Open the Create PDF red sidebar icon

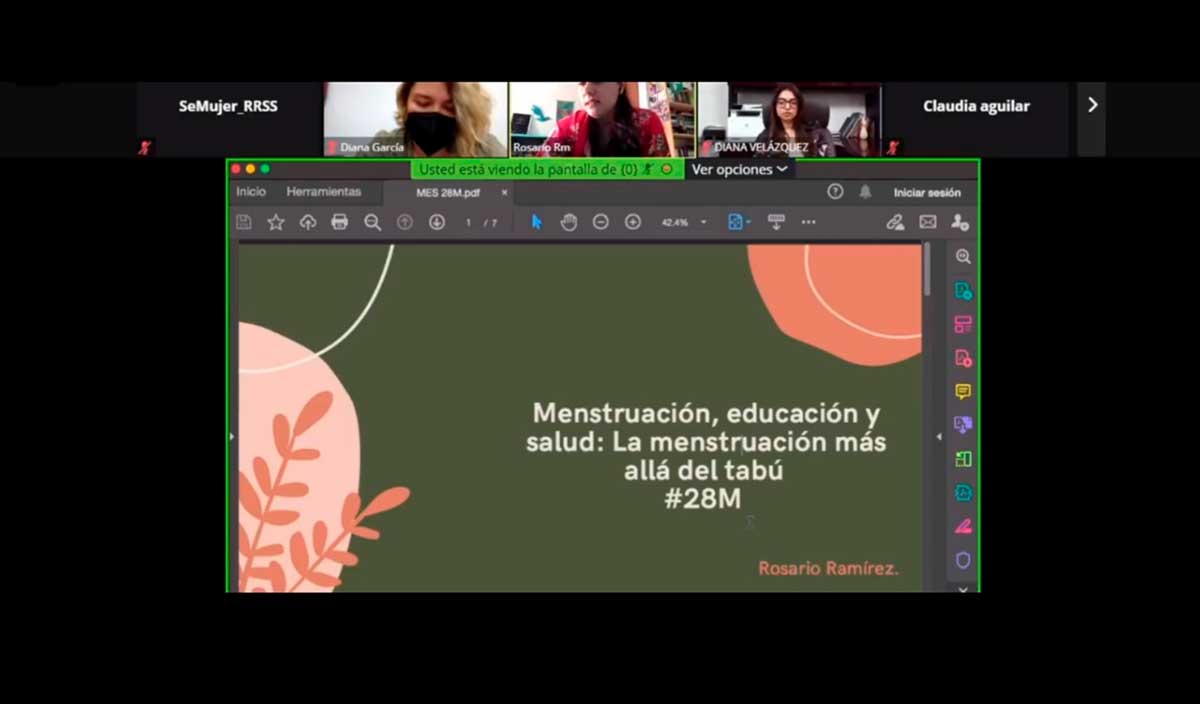(x=963, y=358)
